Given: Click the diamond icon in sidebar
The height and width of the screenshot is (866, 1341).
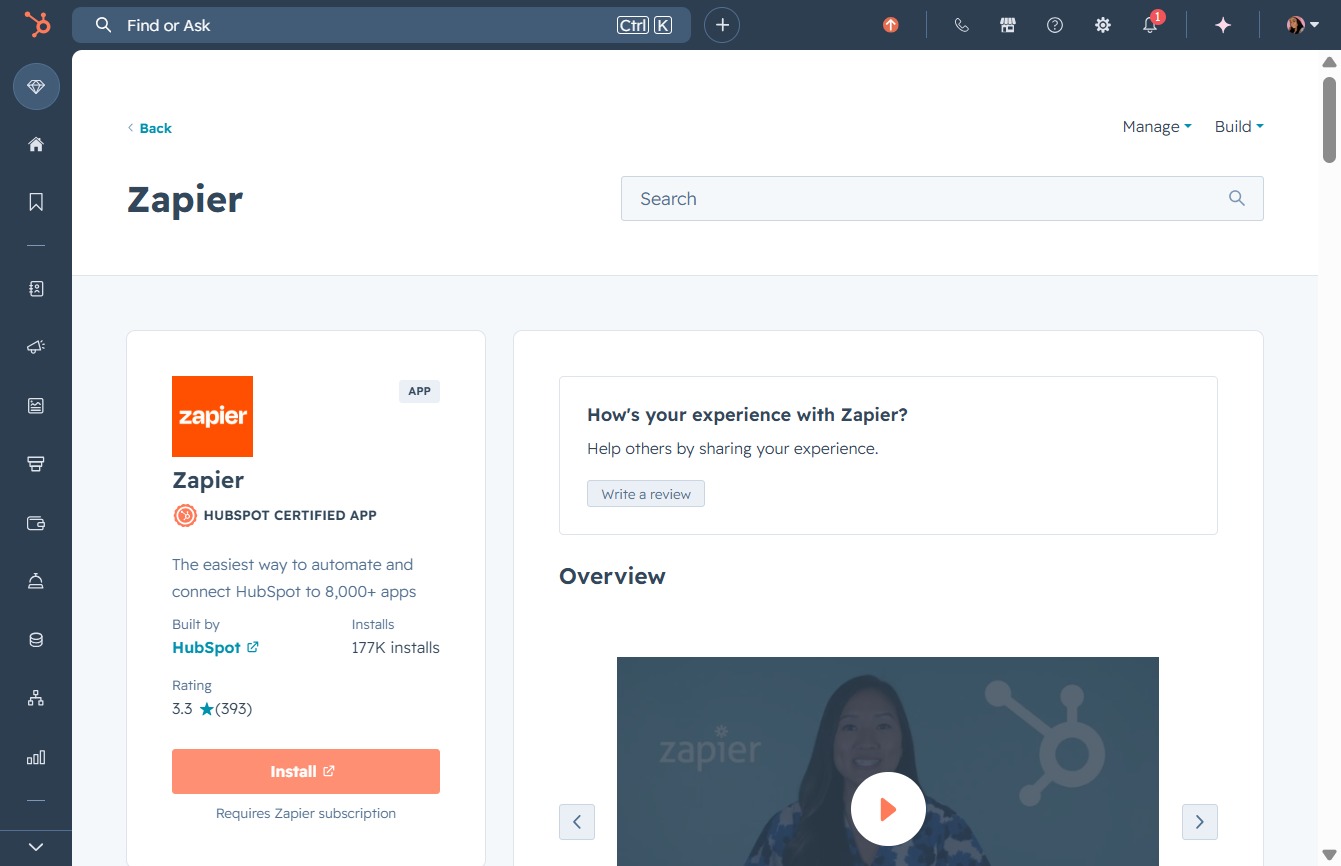Looking at the screenshot, I should 36,87.
